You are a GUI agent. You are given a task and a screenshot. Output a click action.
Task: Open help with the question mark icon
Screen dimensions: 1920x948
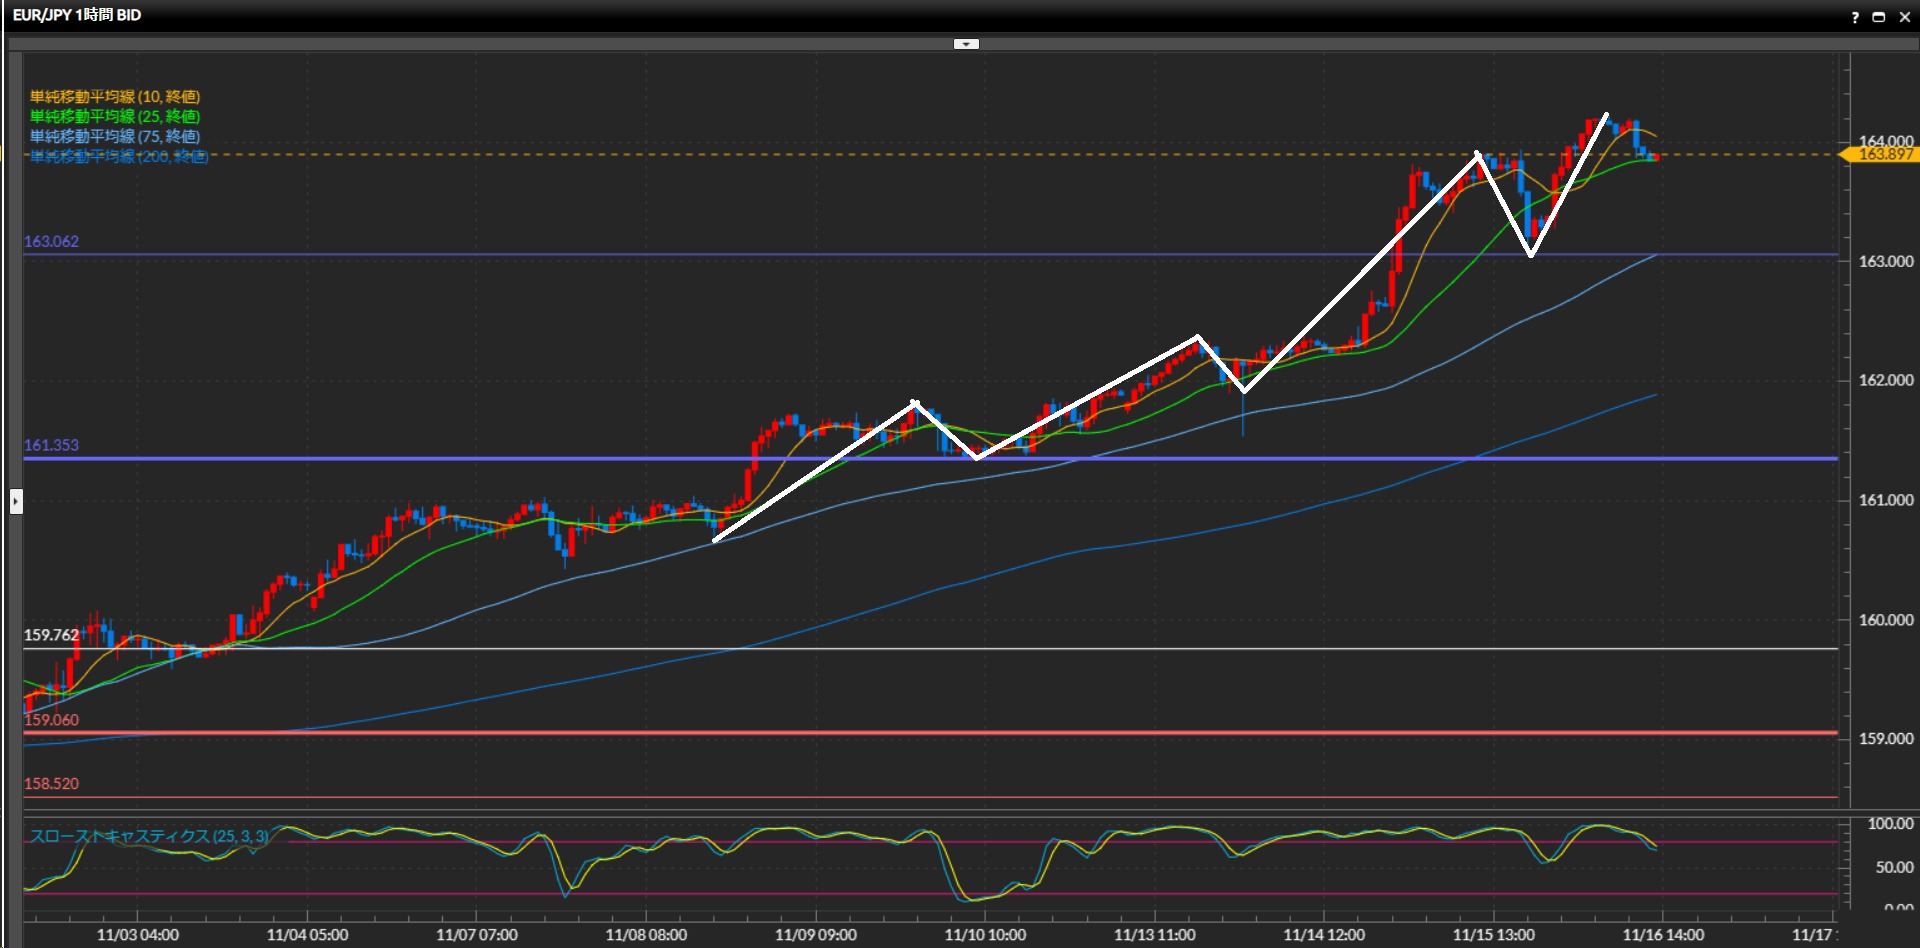(1855, 17)
